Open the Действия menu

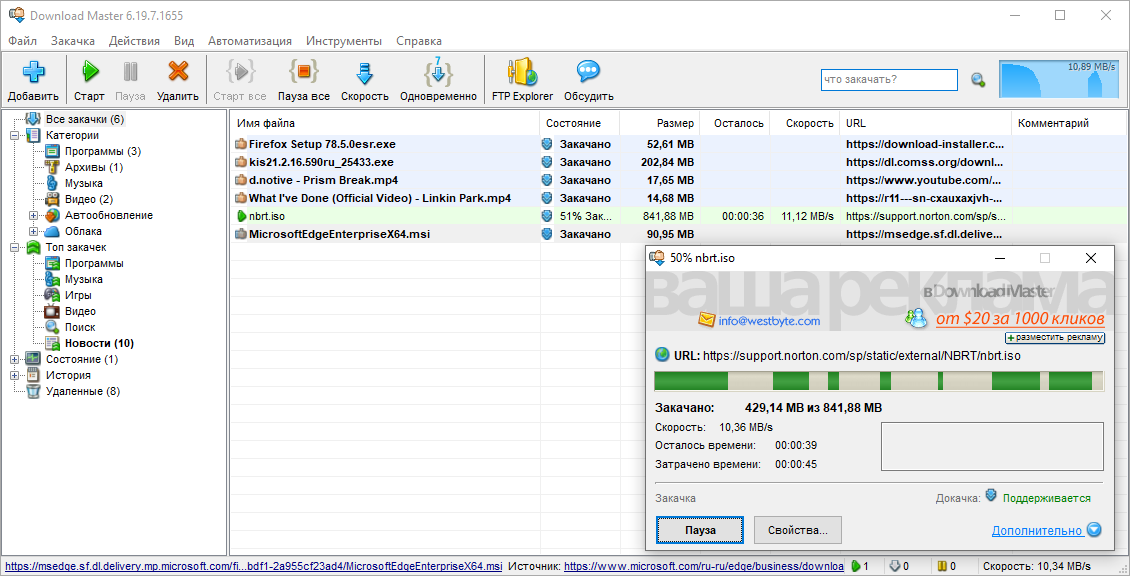pyautogui.click(x=134, y=41)
